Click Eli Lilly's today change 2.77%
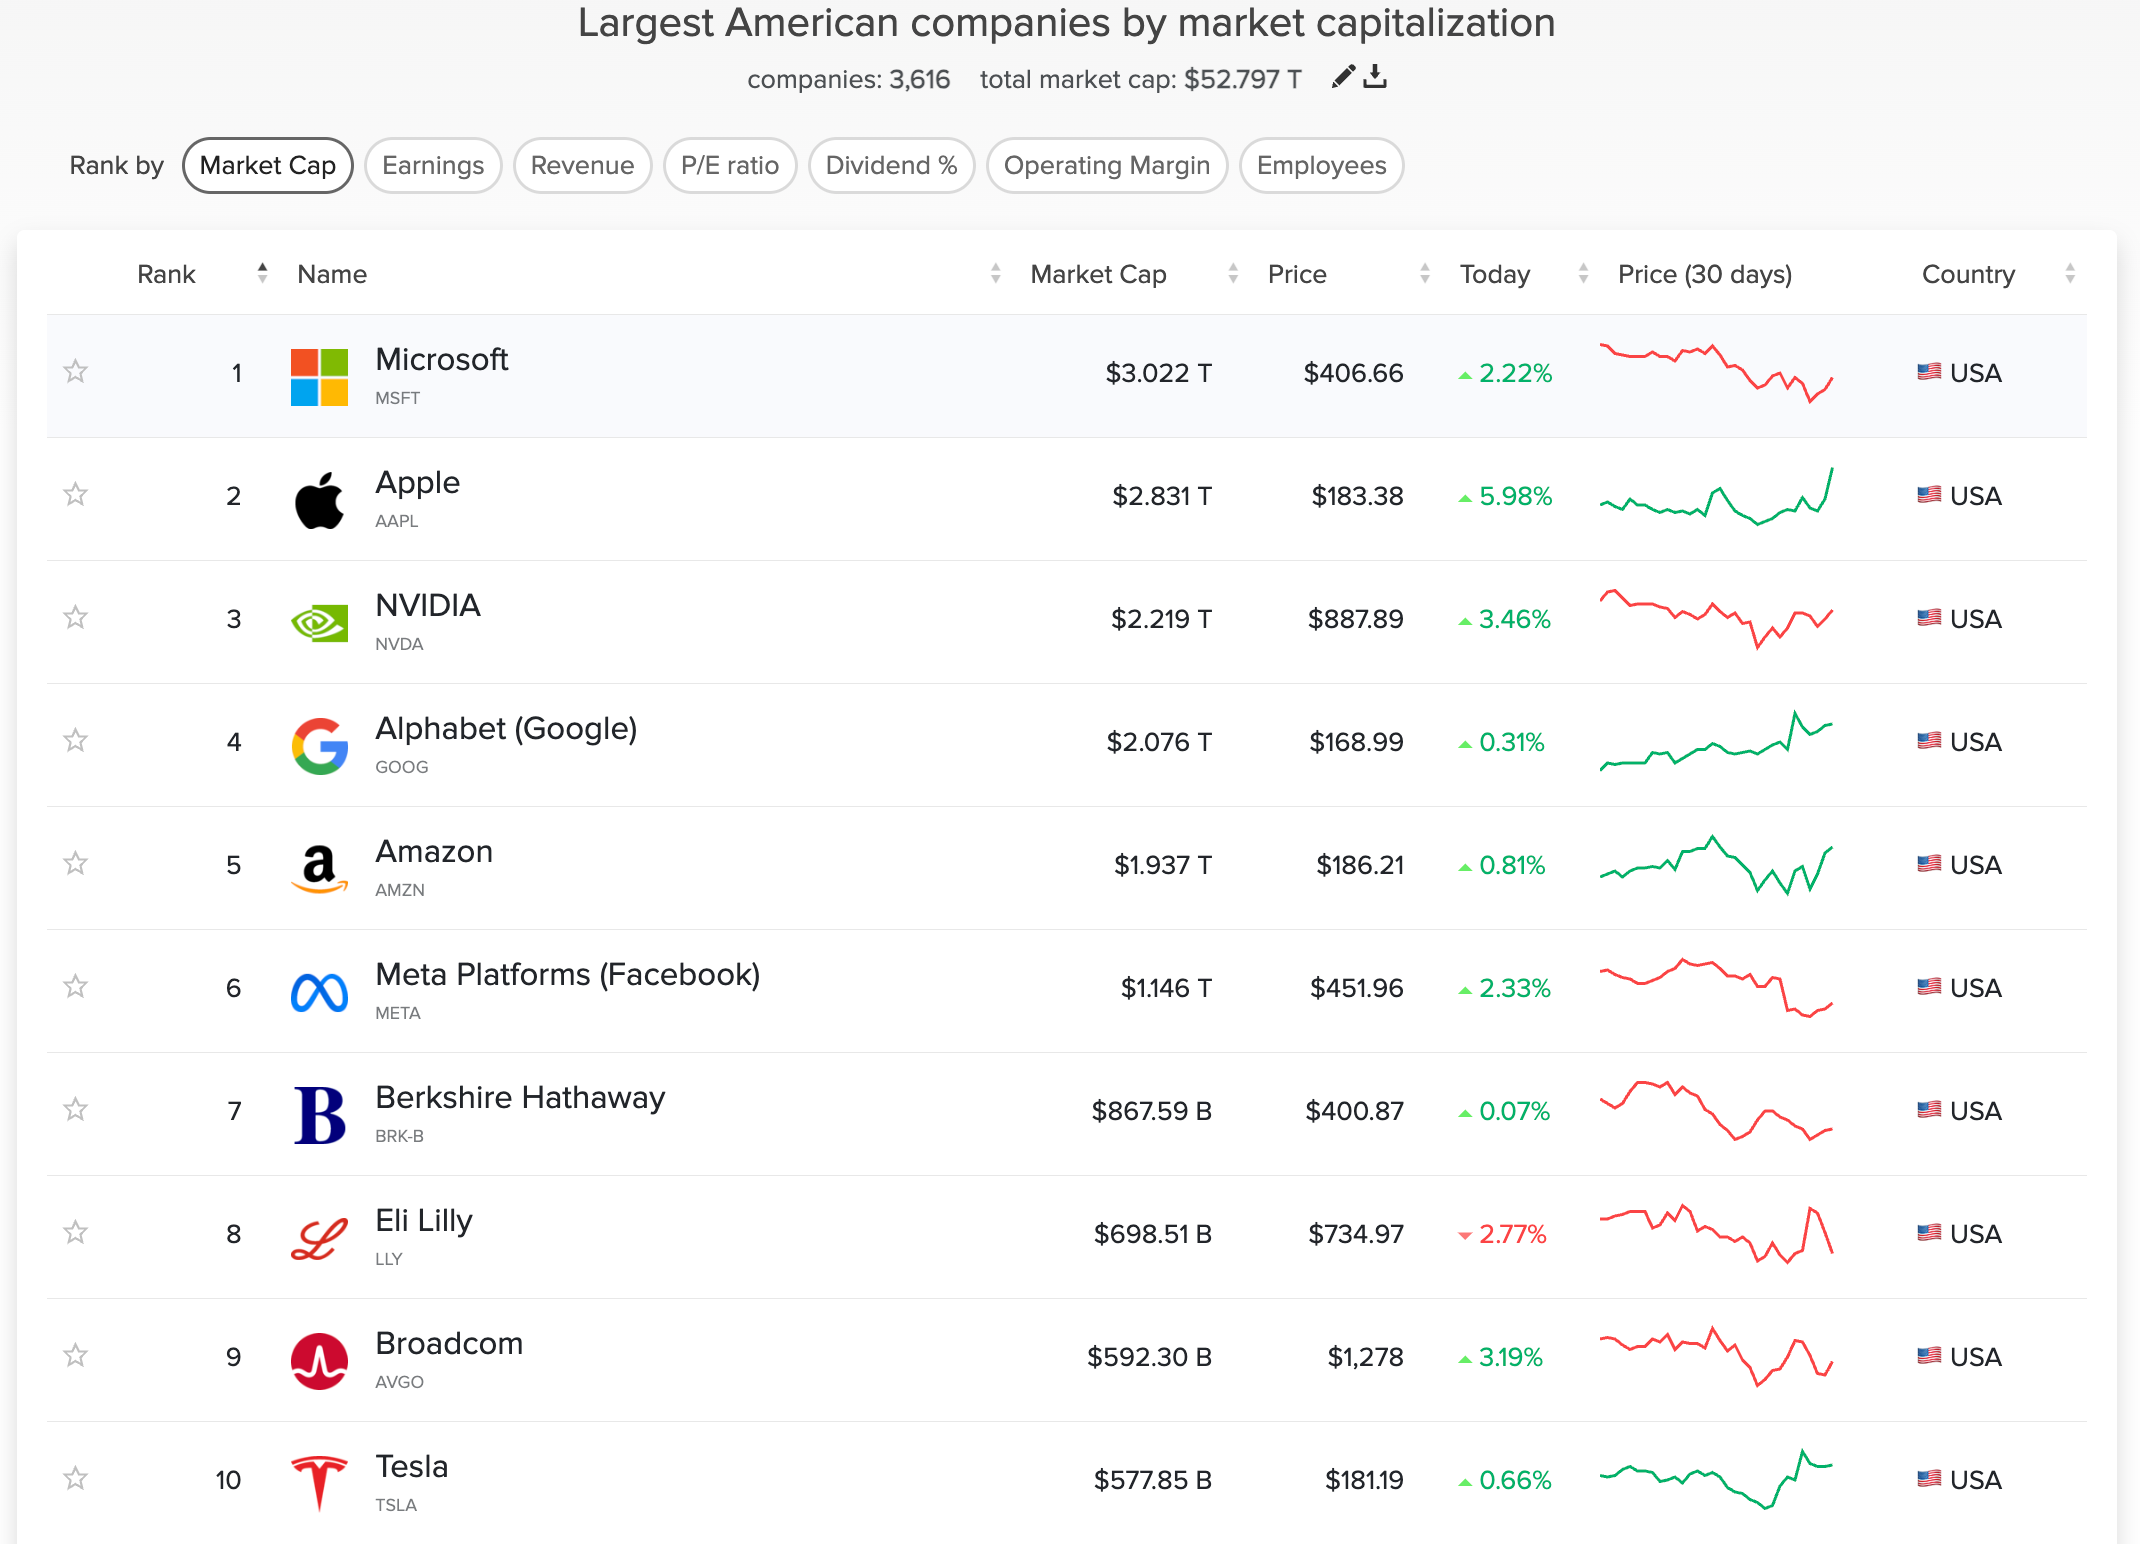This screenshot has height=1544, width=2140. coord(1502,1234)
